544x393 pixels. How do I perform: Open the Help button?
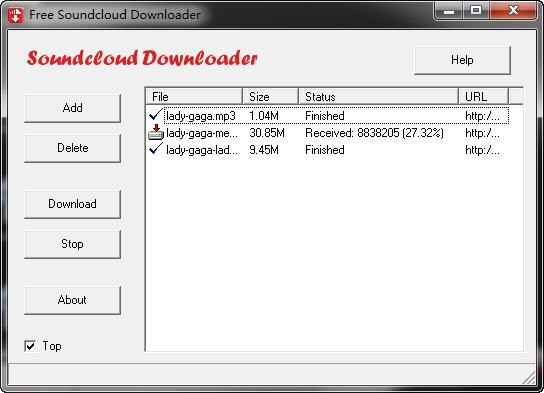tap(462, 60)
